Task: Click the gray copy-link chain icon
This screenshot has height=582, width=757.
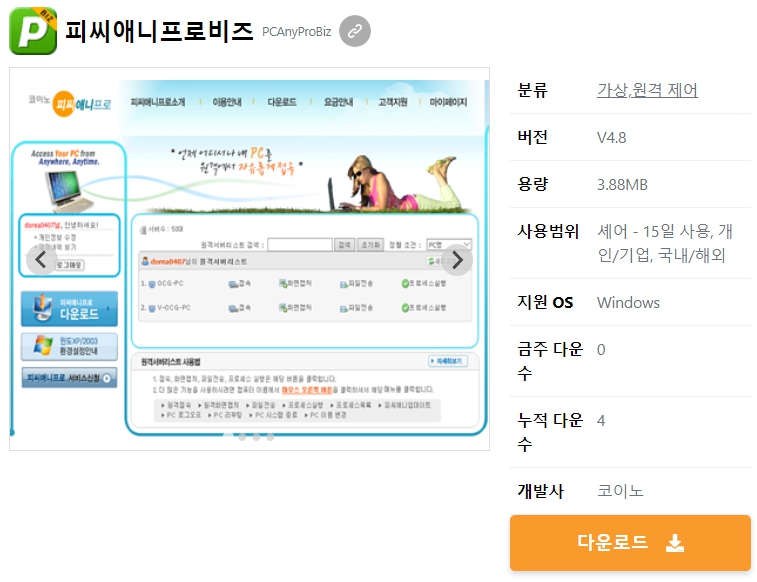Action: point(355,31)
